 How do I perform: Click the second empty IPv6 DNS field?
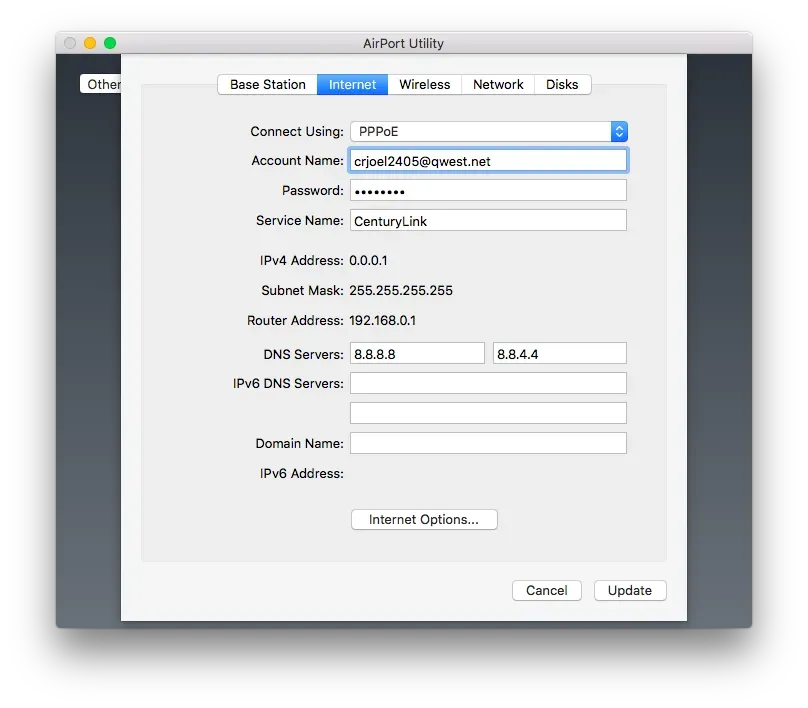(x=488, y=412)
